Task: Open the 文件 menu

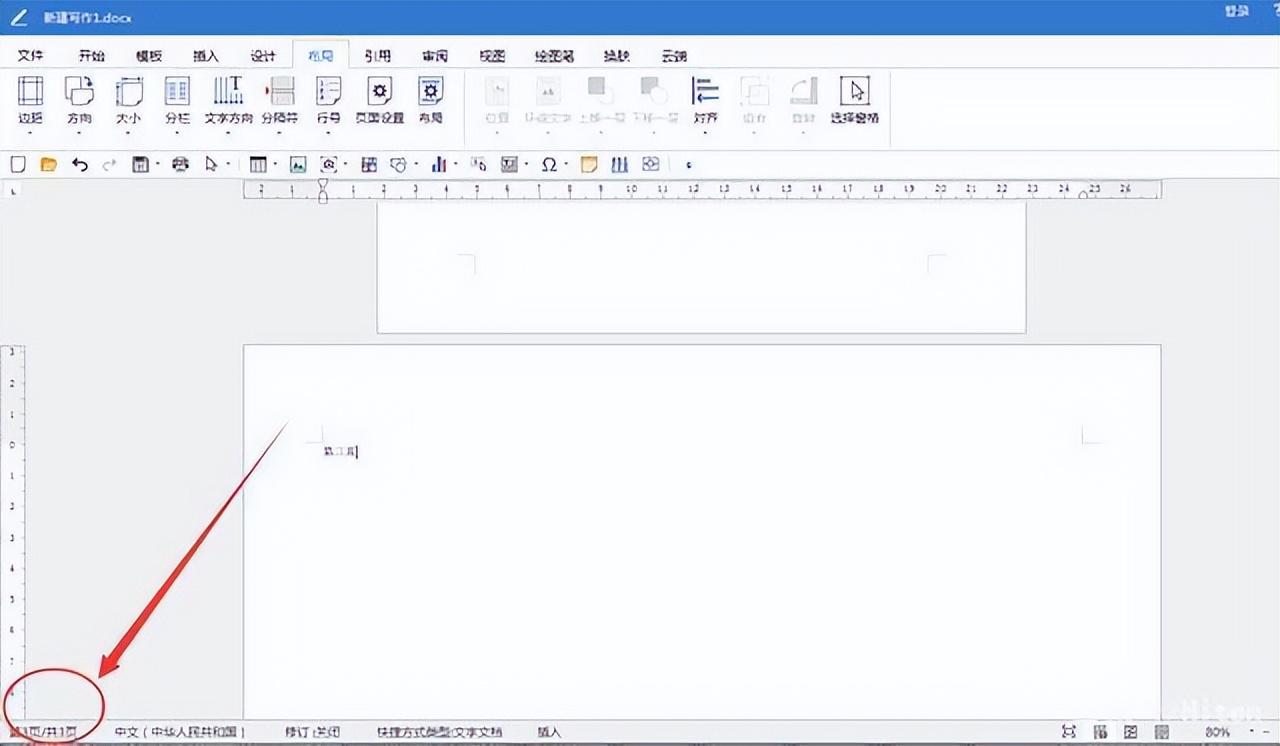Action: [x=30, y=56]
